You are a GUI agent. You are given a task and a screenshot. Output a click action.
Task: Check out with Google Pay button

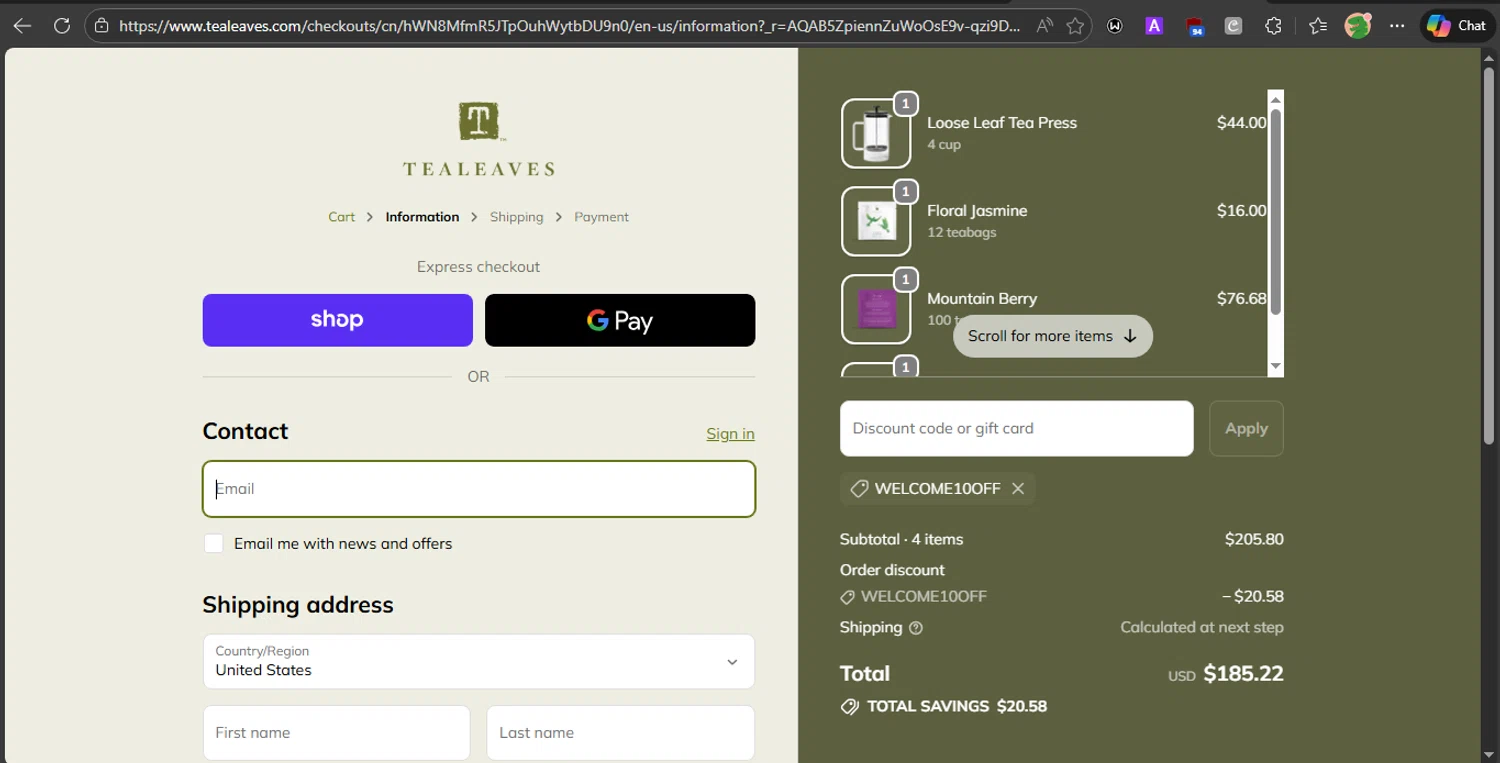point(620,320)
